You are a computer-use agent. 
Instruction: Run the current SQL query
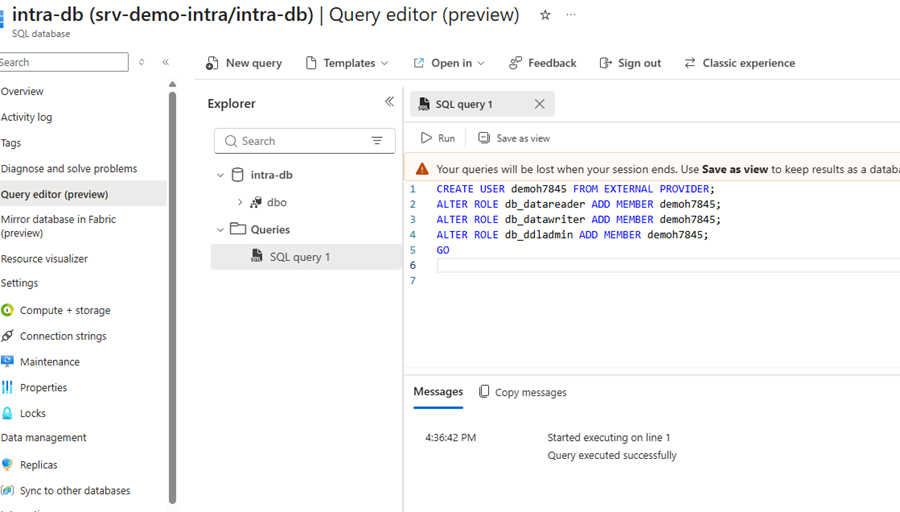click(438, 138)
